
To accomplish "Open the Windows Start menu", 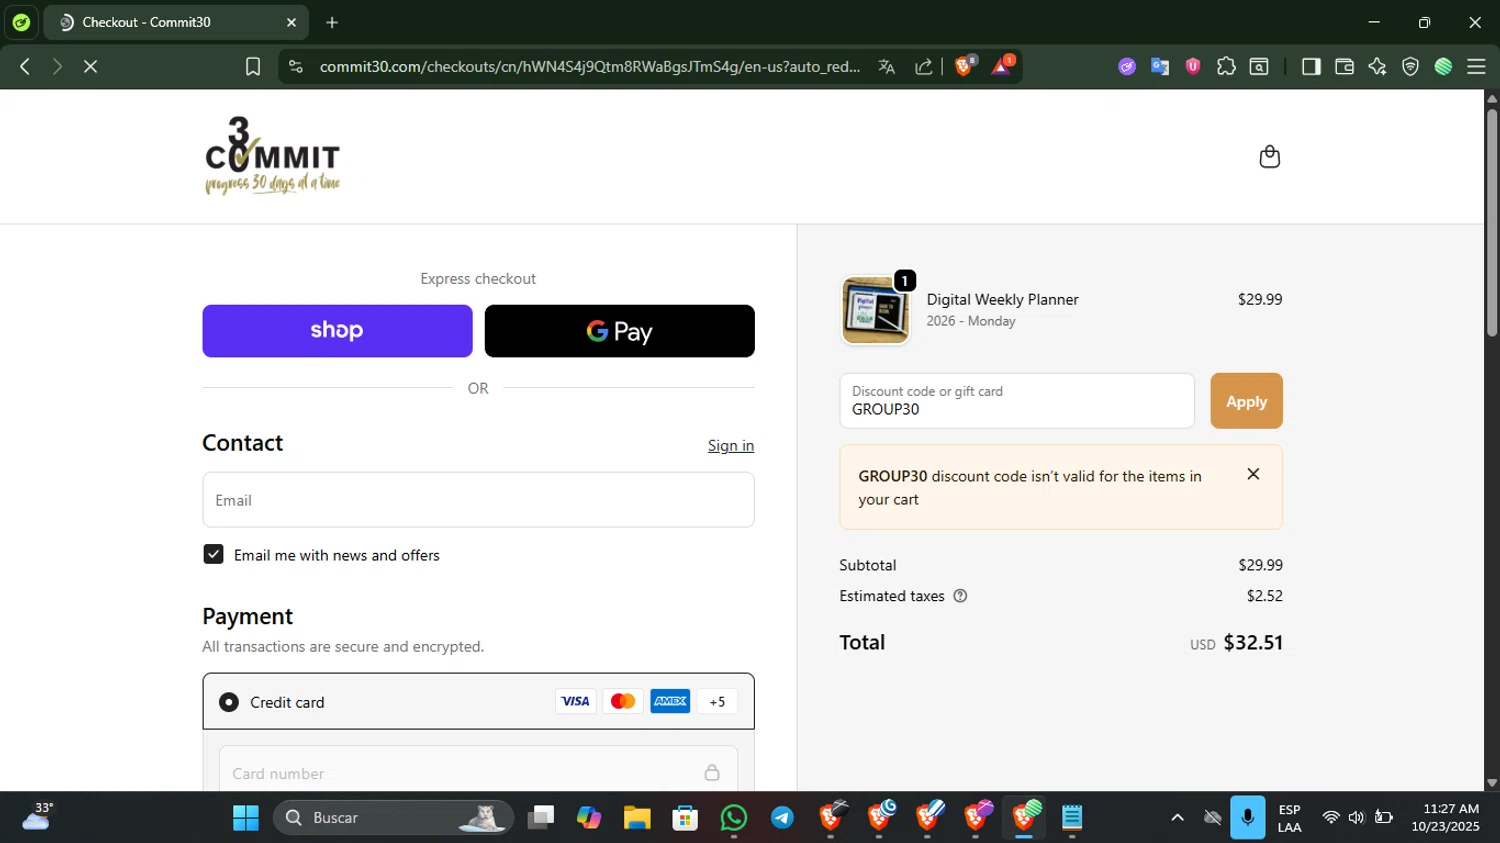I will point(246,818).
